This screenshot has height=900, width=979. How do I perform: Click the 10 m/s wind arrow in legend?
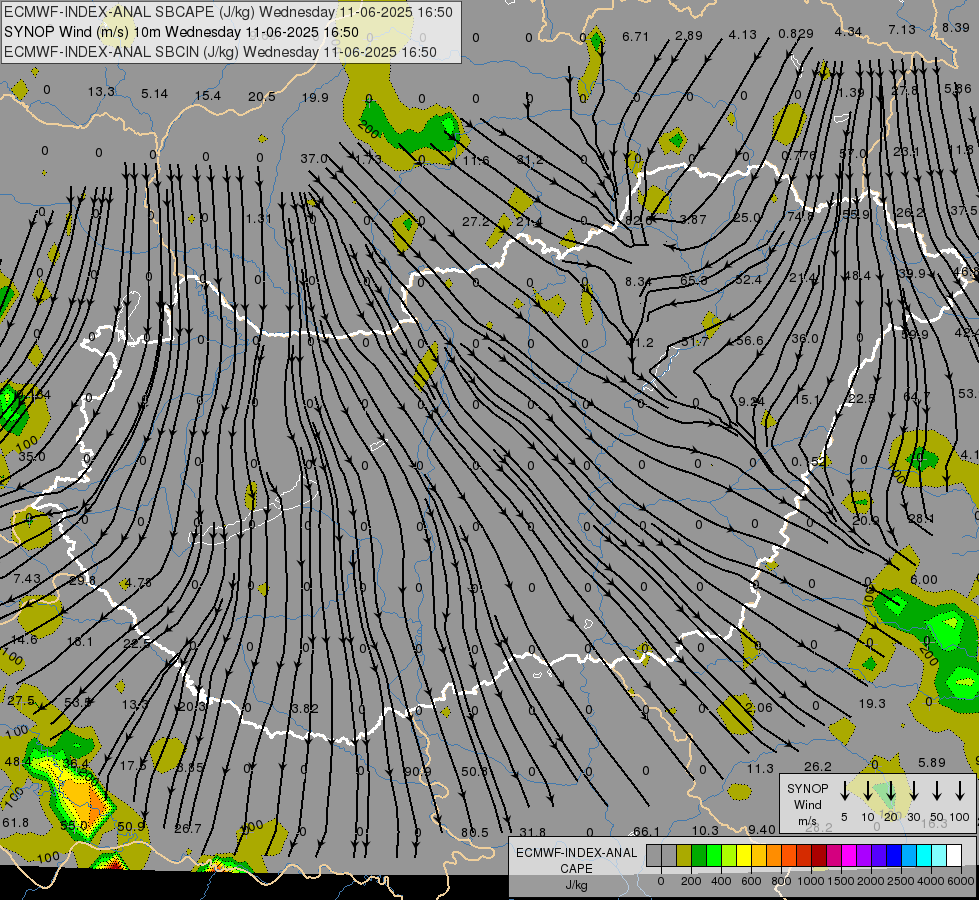(867, 791)
